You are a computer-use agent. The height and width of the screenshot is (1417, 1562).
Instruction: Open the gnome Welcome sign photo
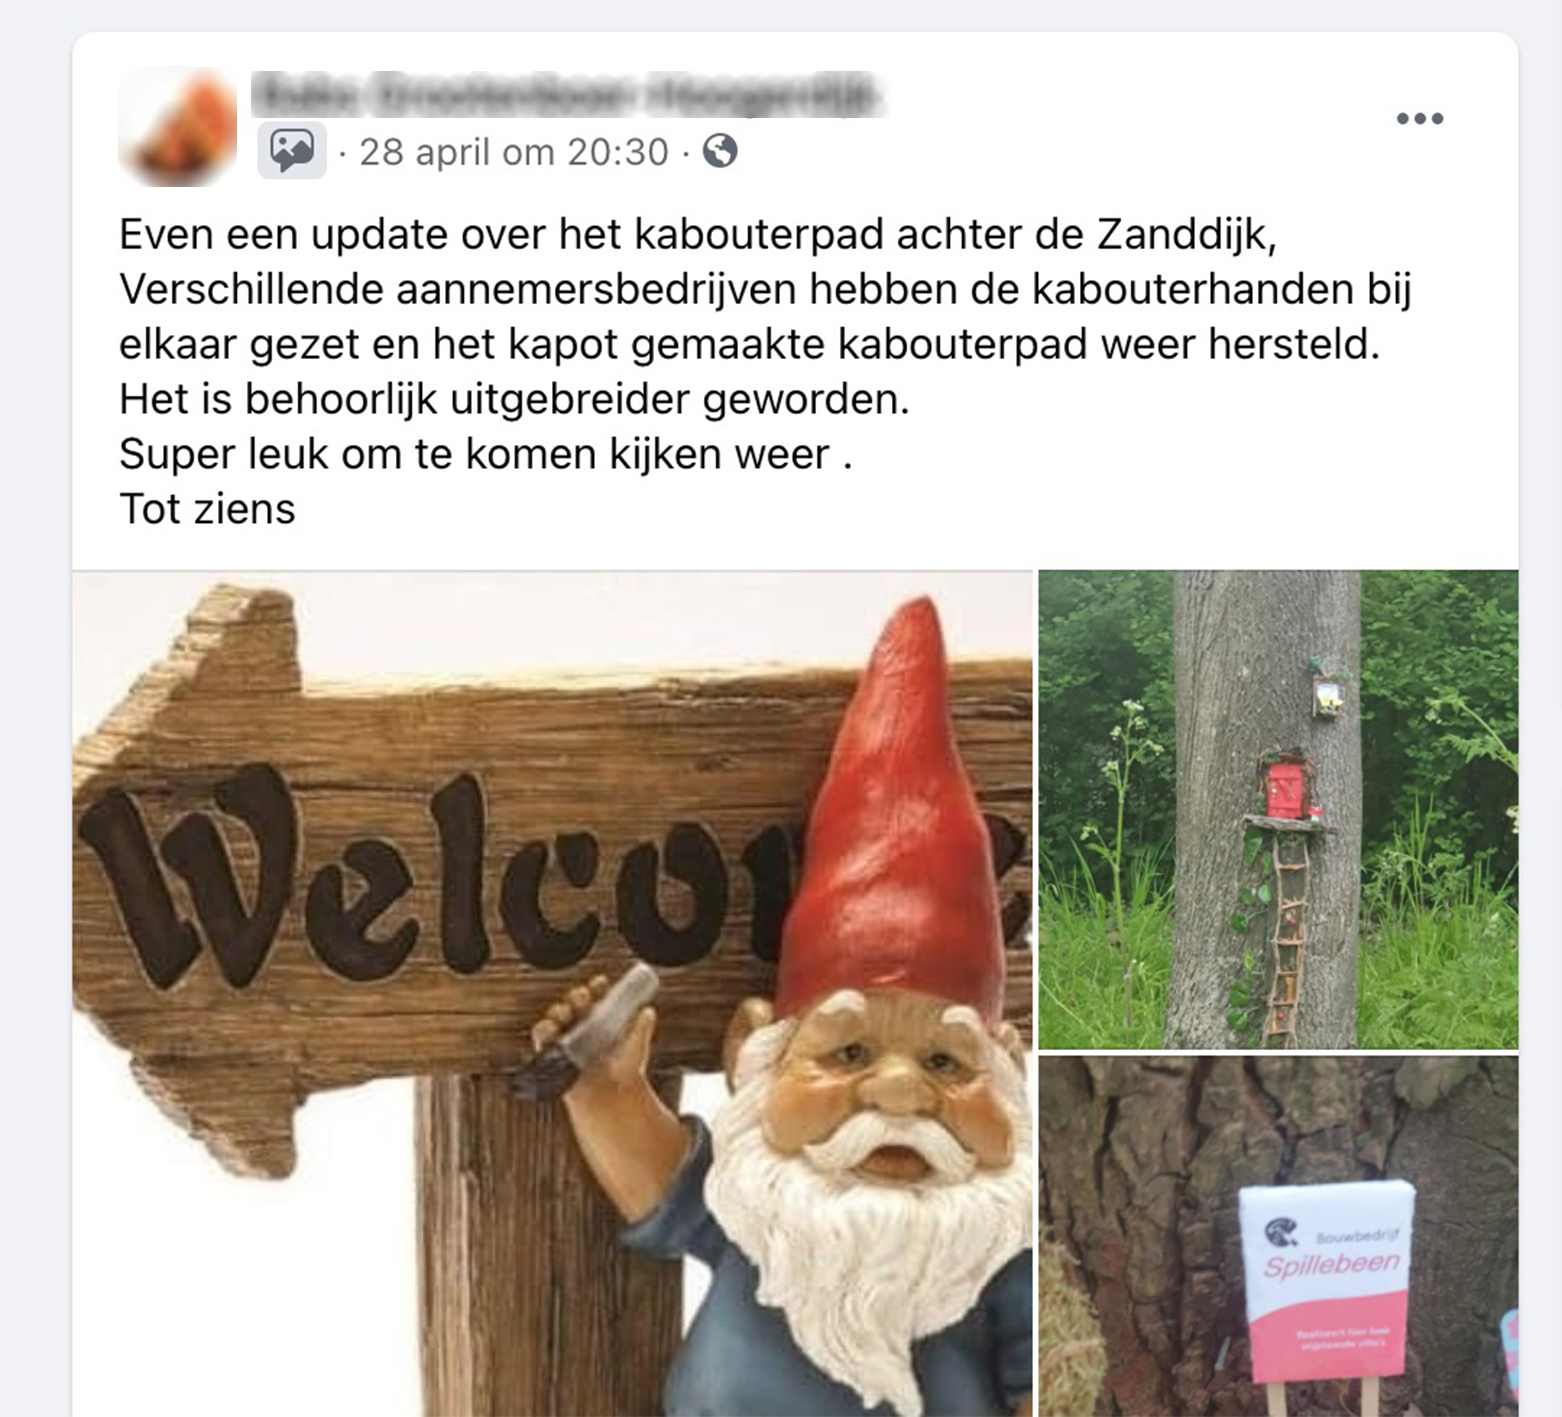click(x=552, y=993)
